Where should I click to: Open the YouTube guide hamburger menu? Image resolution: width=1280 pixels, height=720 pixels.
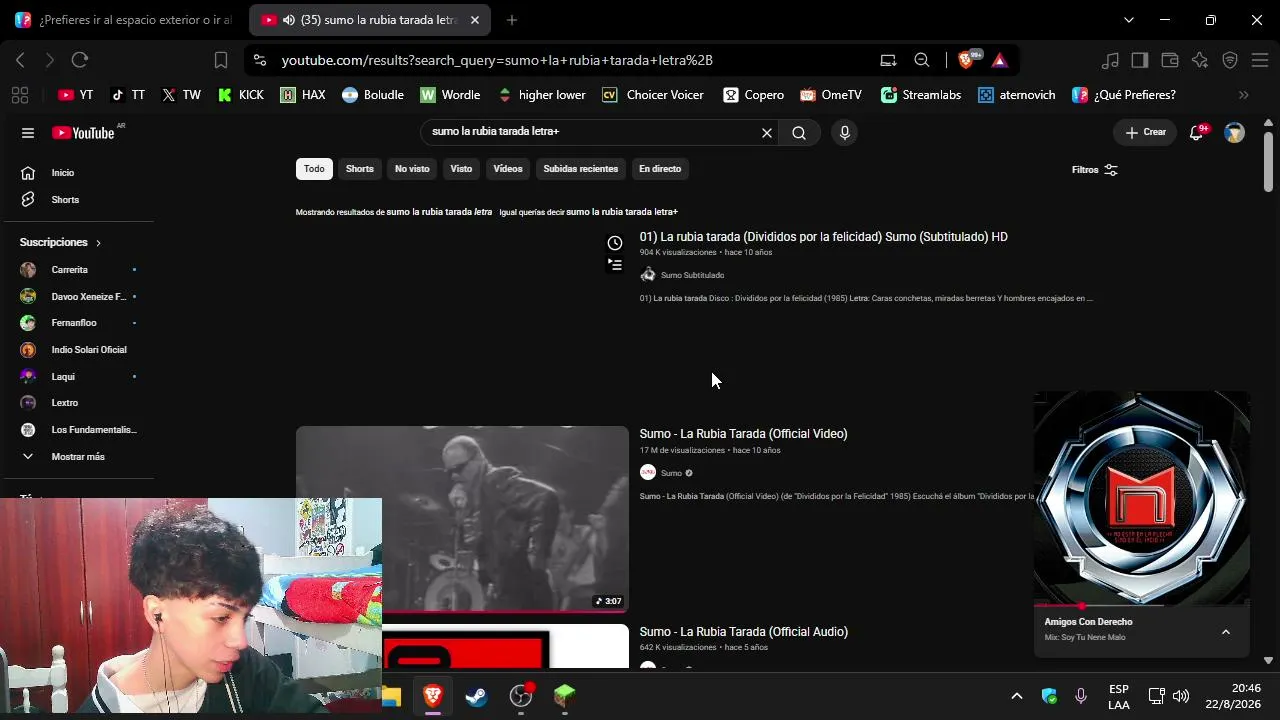[28, 133]
